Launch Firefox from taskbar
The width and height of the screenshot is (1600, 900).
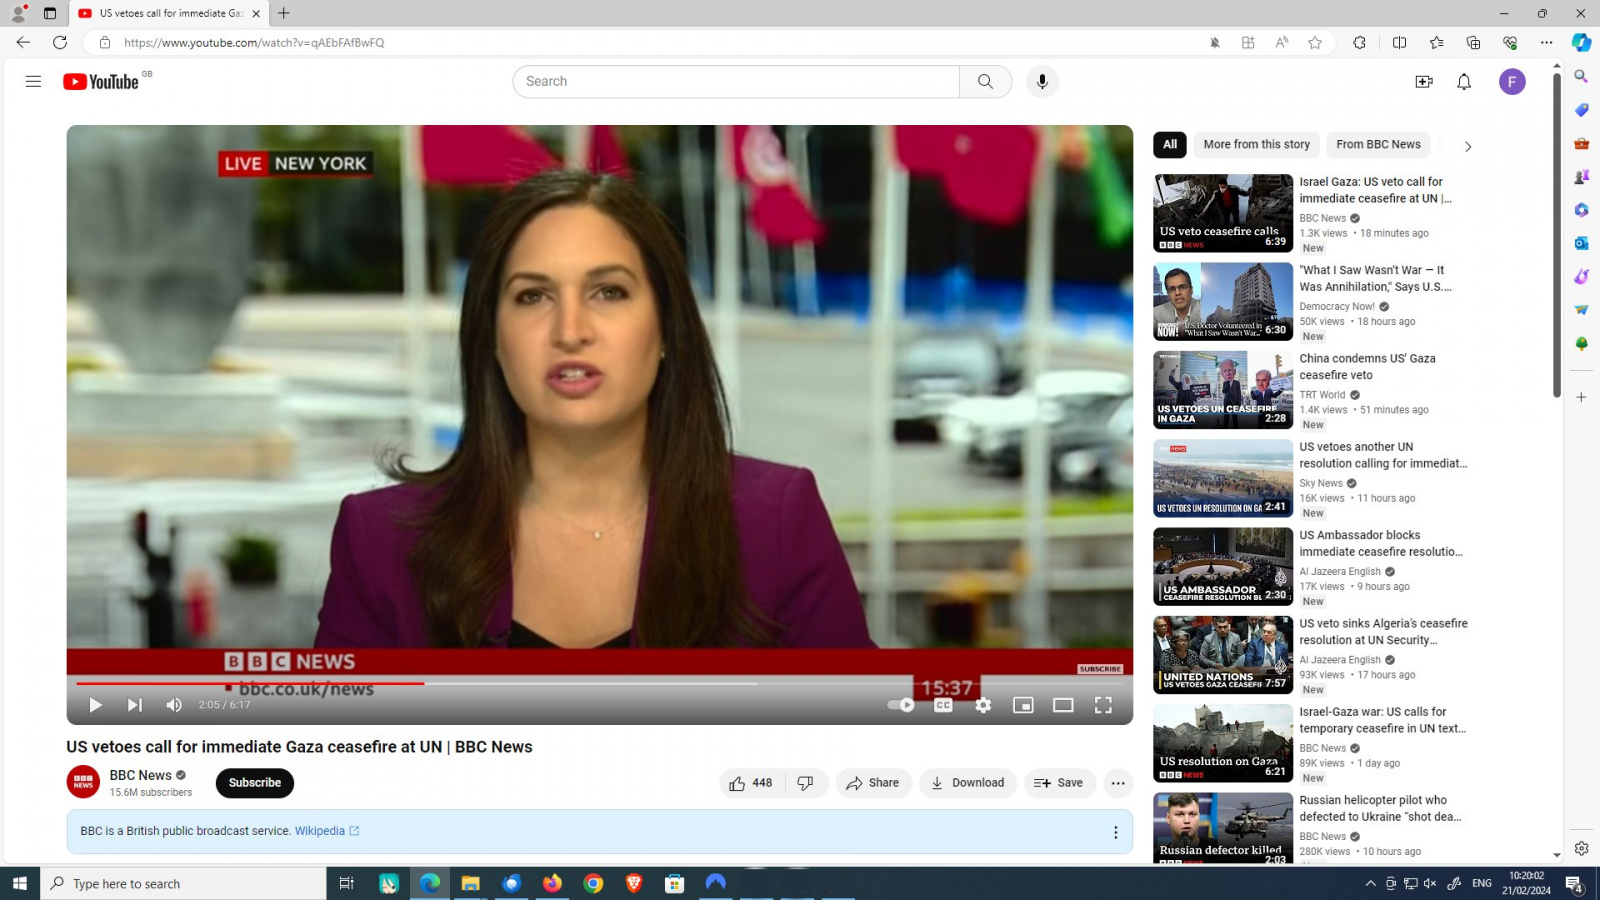point(552,883)
